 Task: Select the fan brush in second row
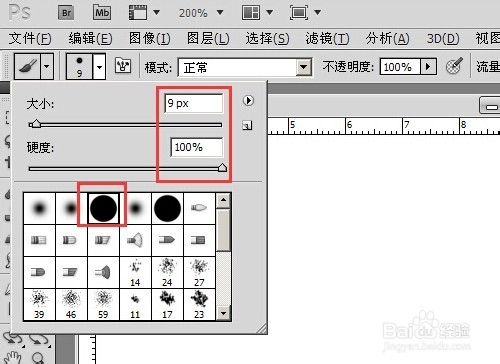pyautogui.click(x=135, y=240)
